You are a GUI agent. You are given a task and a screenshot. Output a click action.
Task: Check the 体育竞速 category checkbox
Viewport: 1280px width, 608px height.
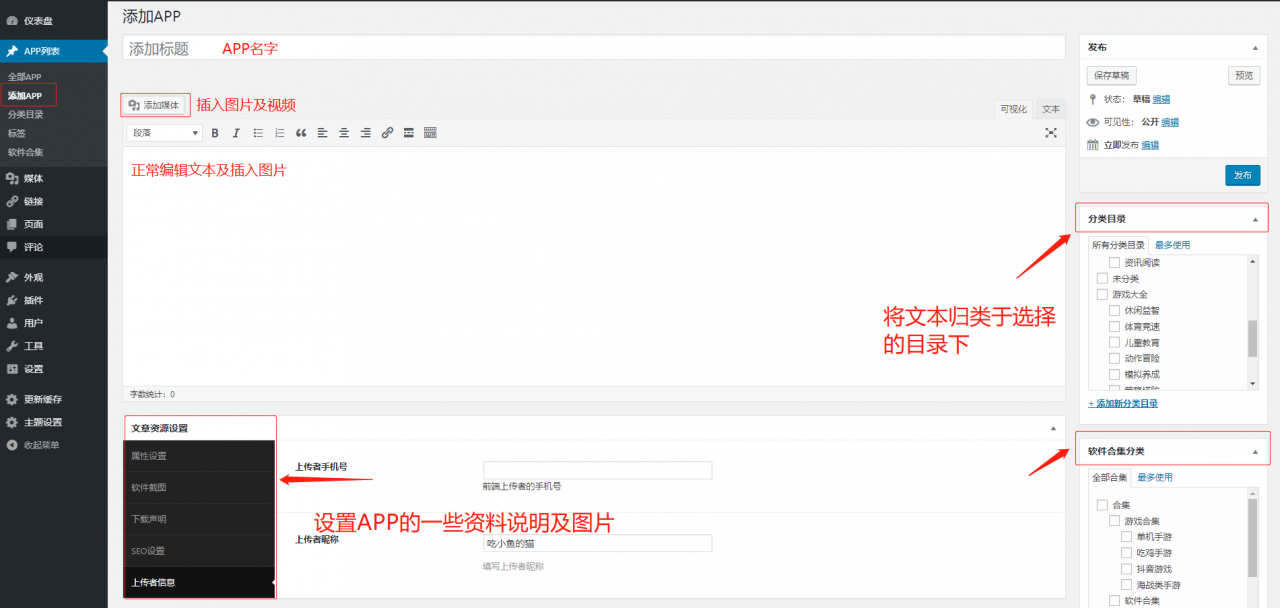(x=1114, y=326)
